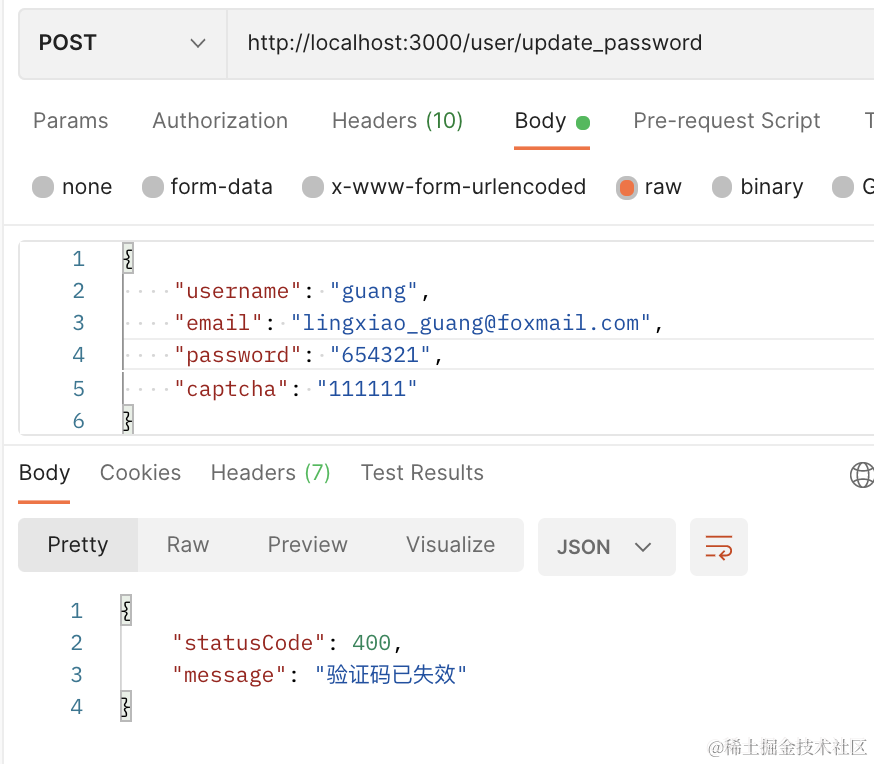This screenshot has width=874, height=764.
Task: Toggle word wrap icon in response toolbar
Action: click(718, 546)
